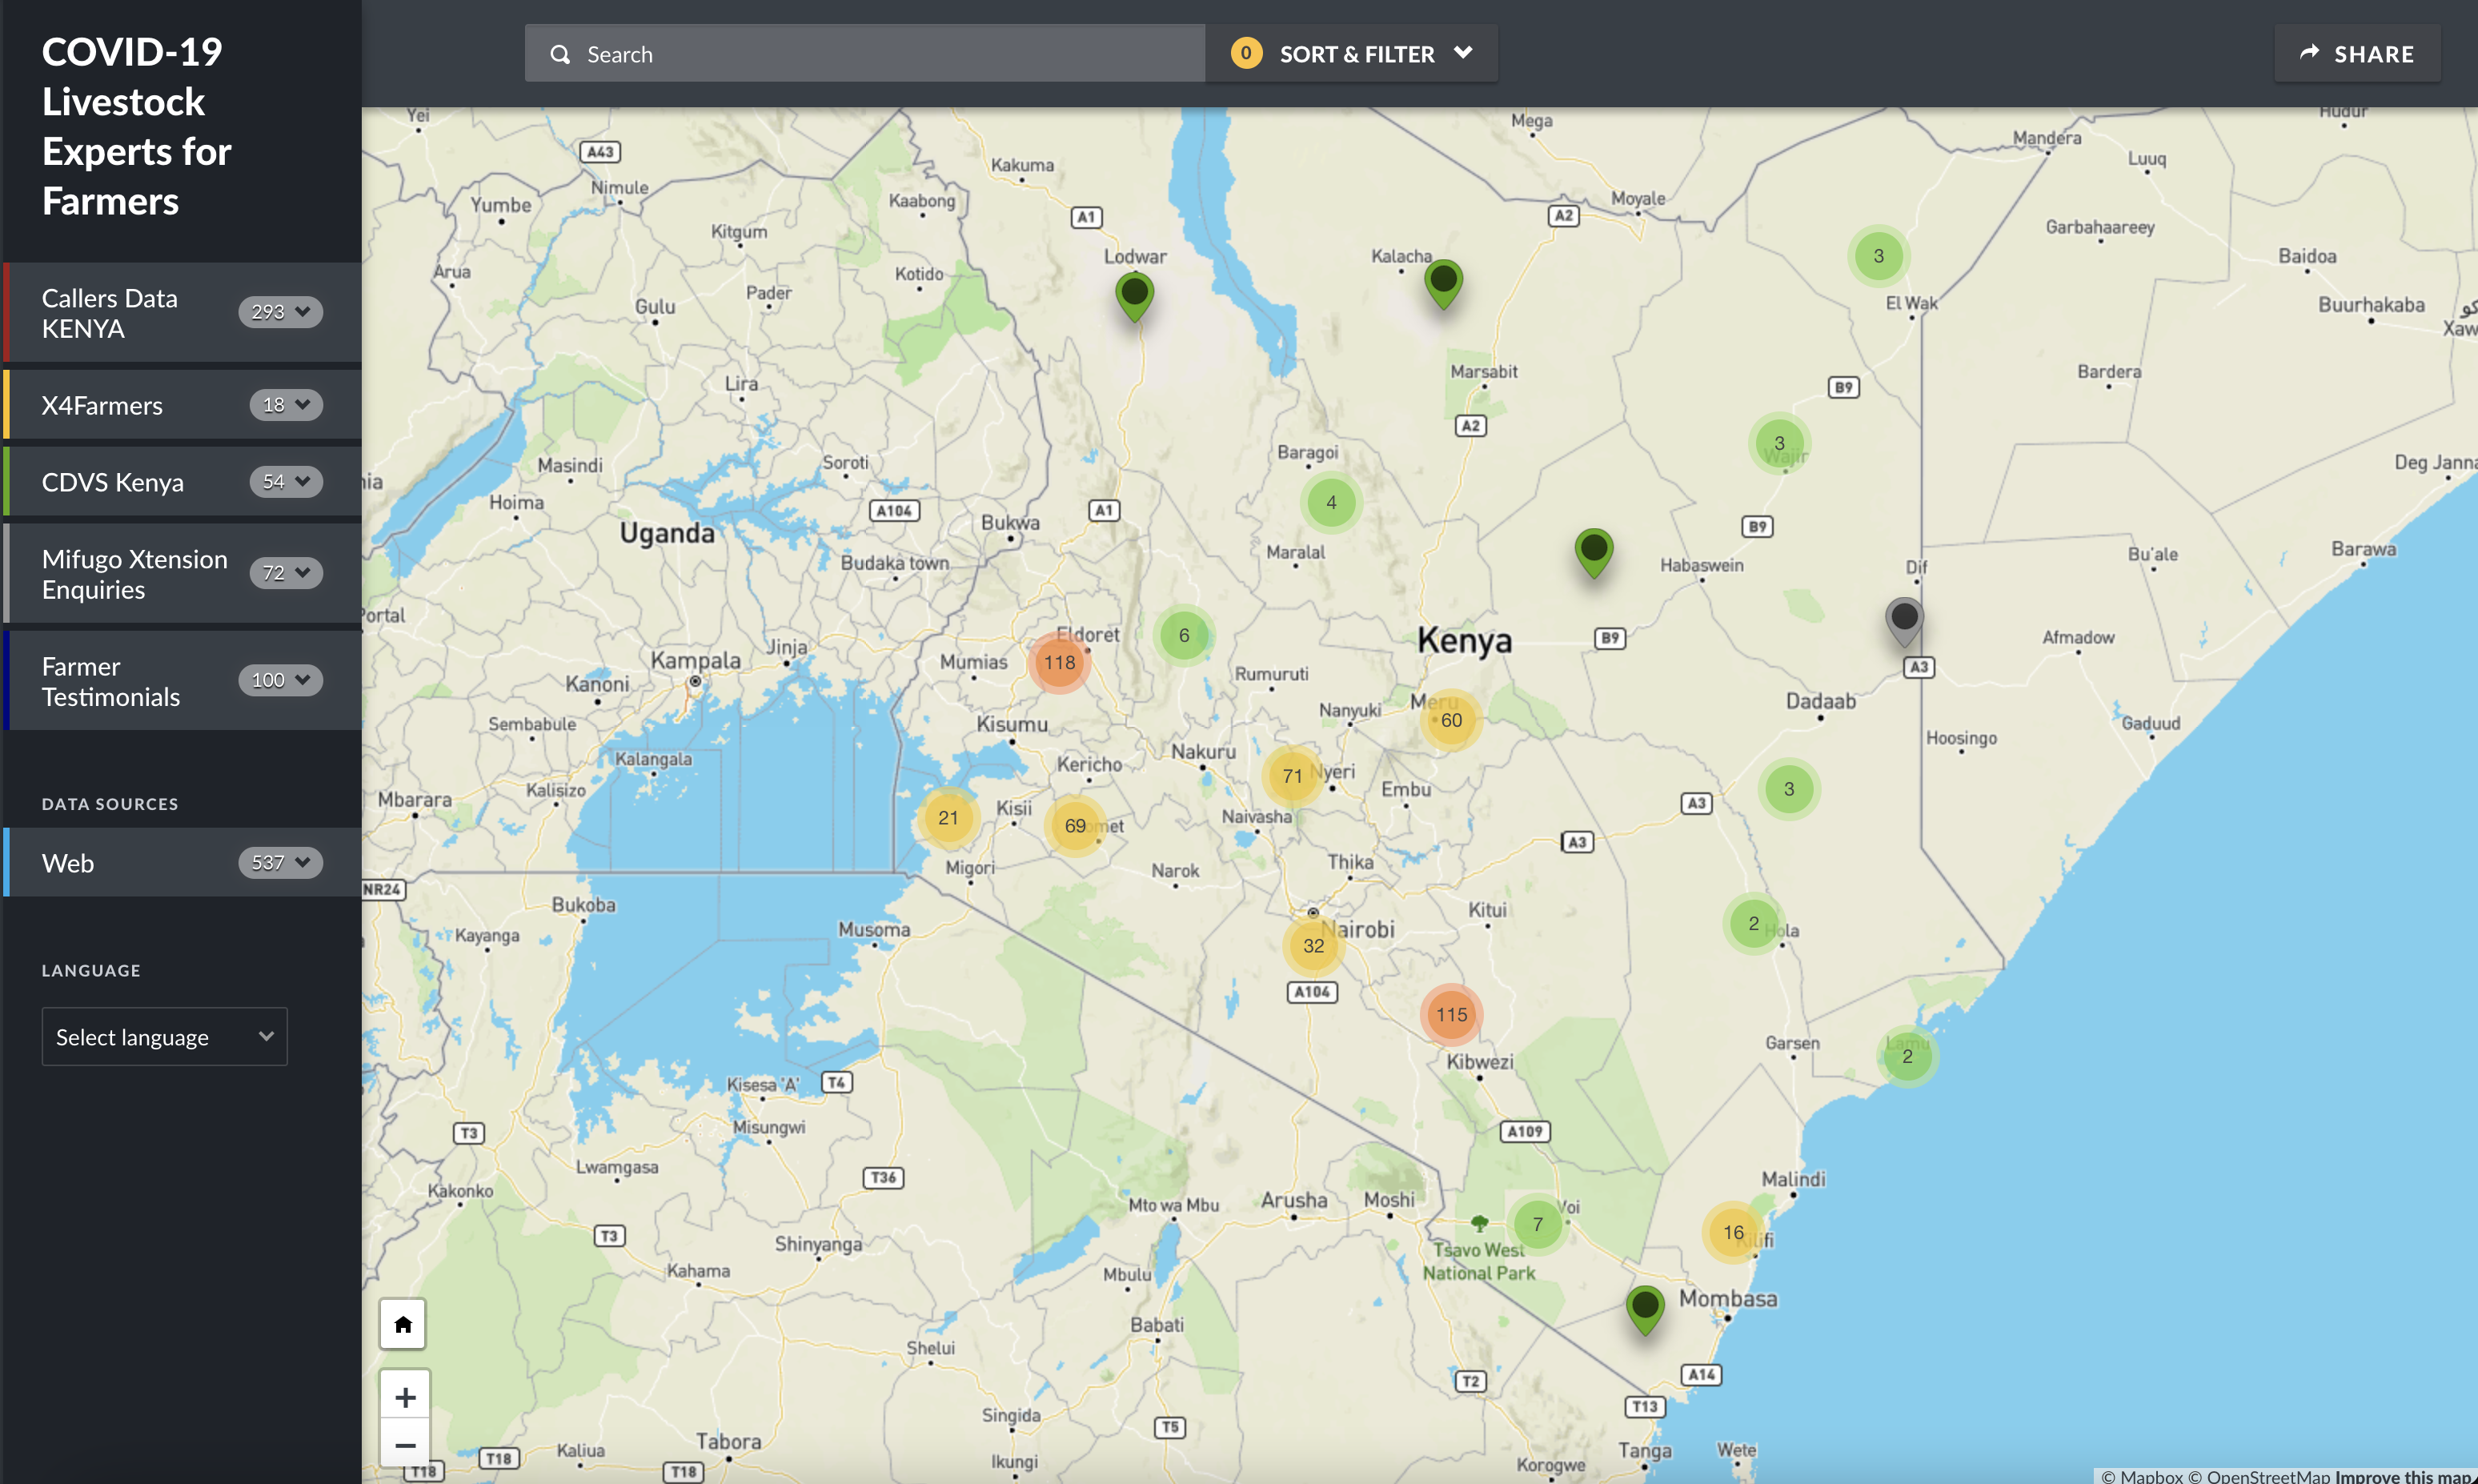Expand the Web 537 data source dropdown
This screenshot has height=1484, width=2478.
click(x=281, y=862)
